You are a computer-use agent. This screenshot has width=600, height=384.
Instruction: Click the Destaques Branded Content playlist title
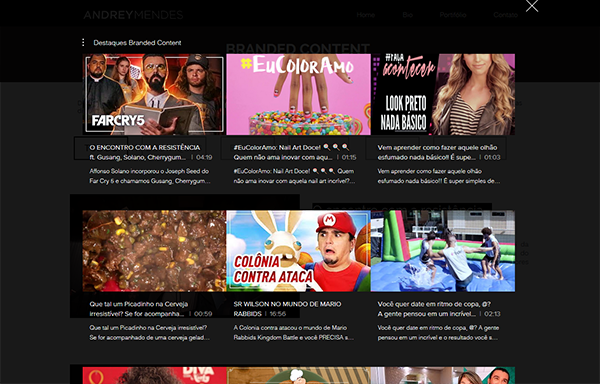tap(137, 42)
